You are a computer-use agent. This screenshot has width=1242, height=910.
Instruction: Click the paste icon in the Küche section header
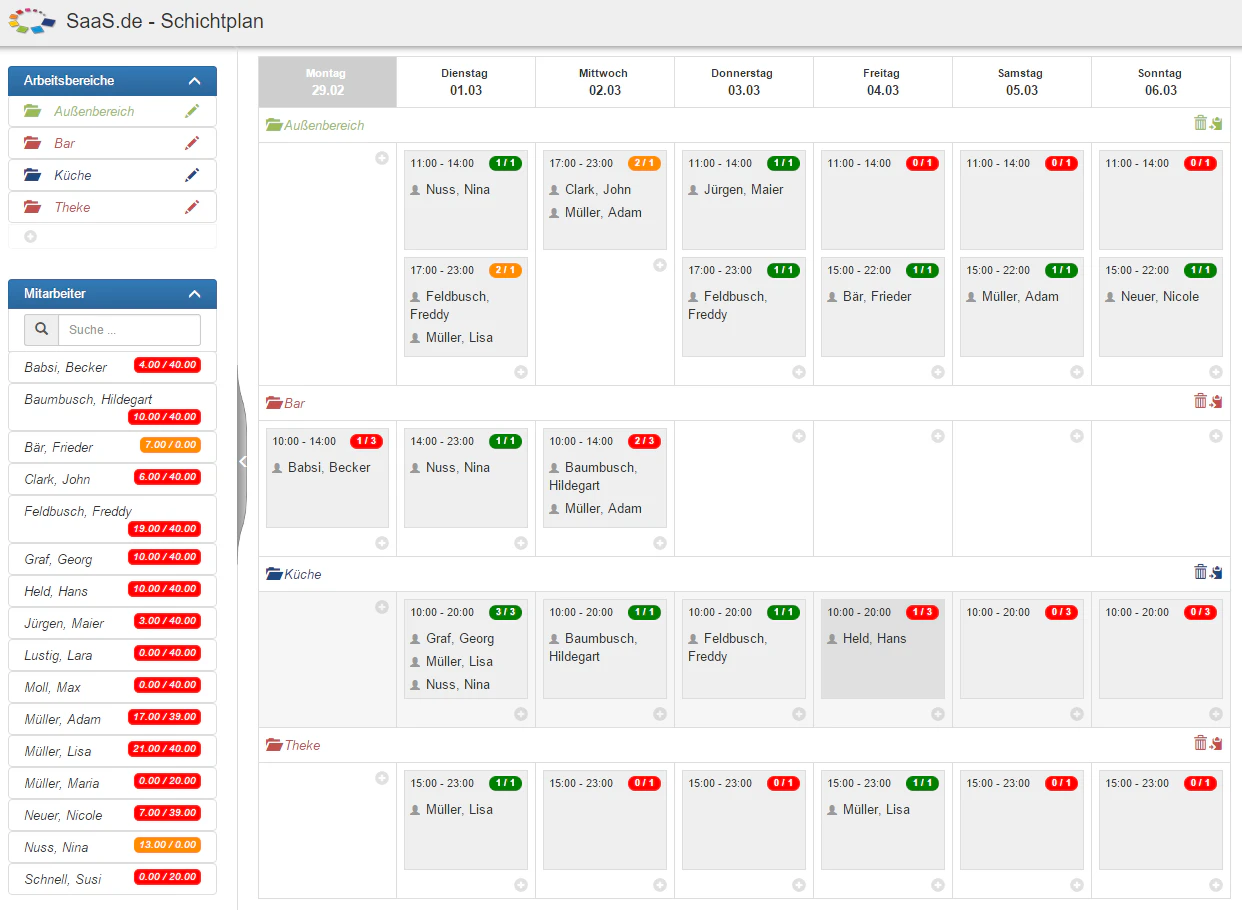click(x=1216, y=572)
